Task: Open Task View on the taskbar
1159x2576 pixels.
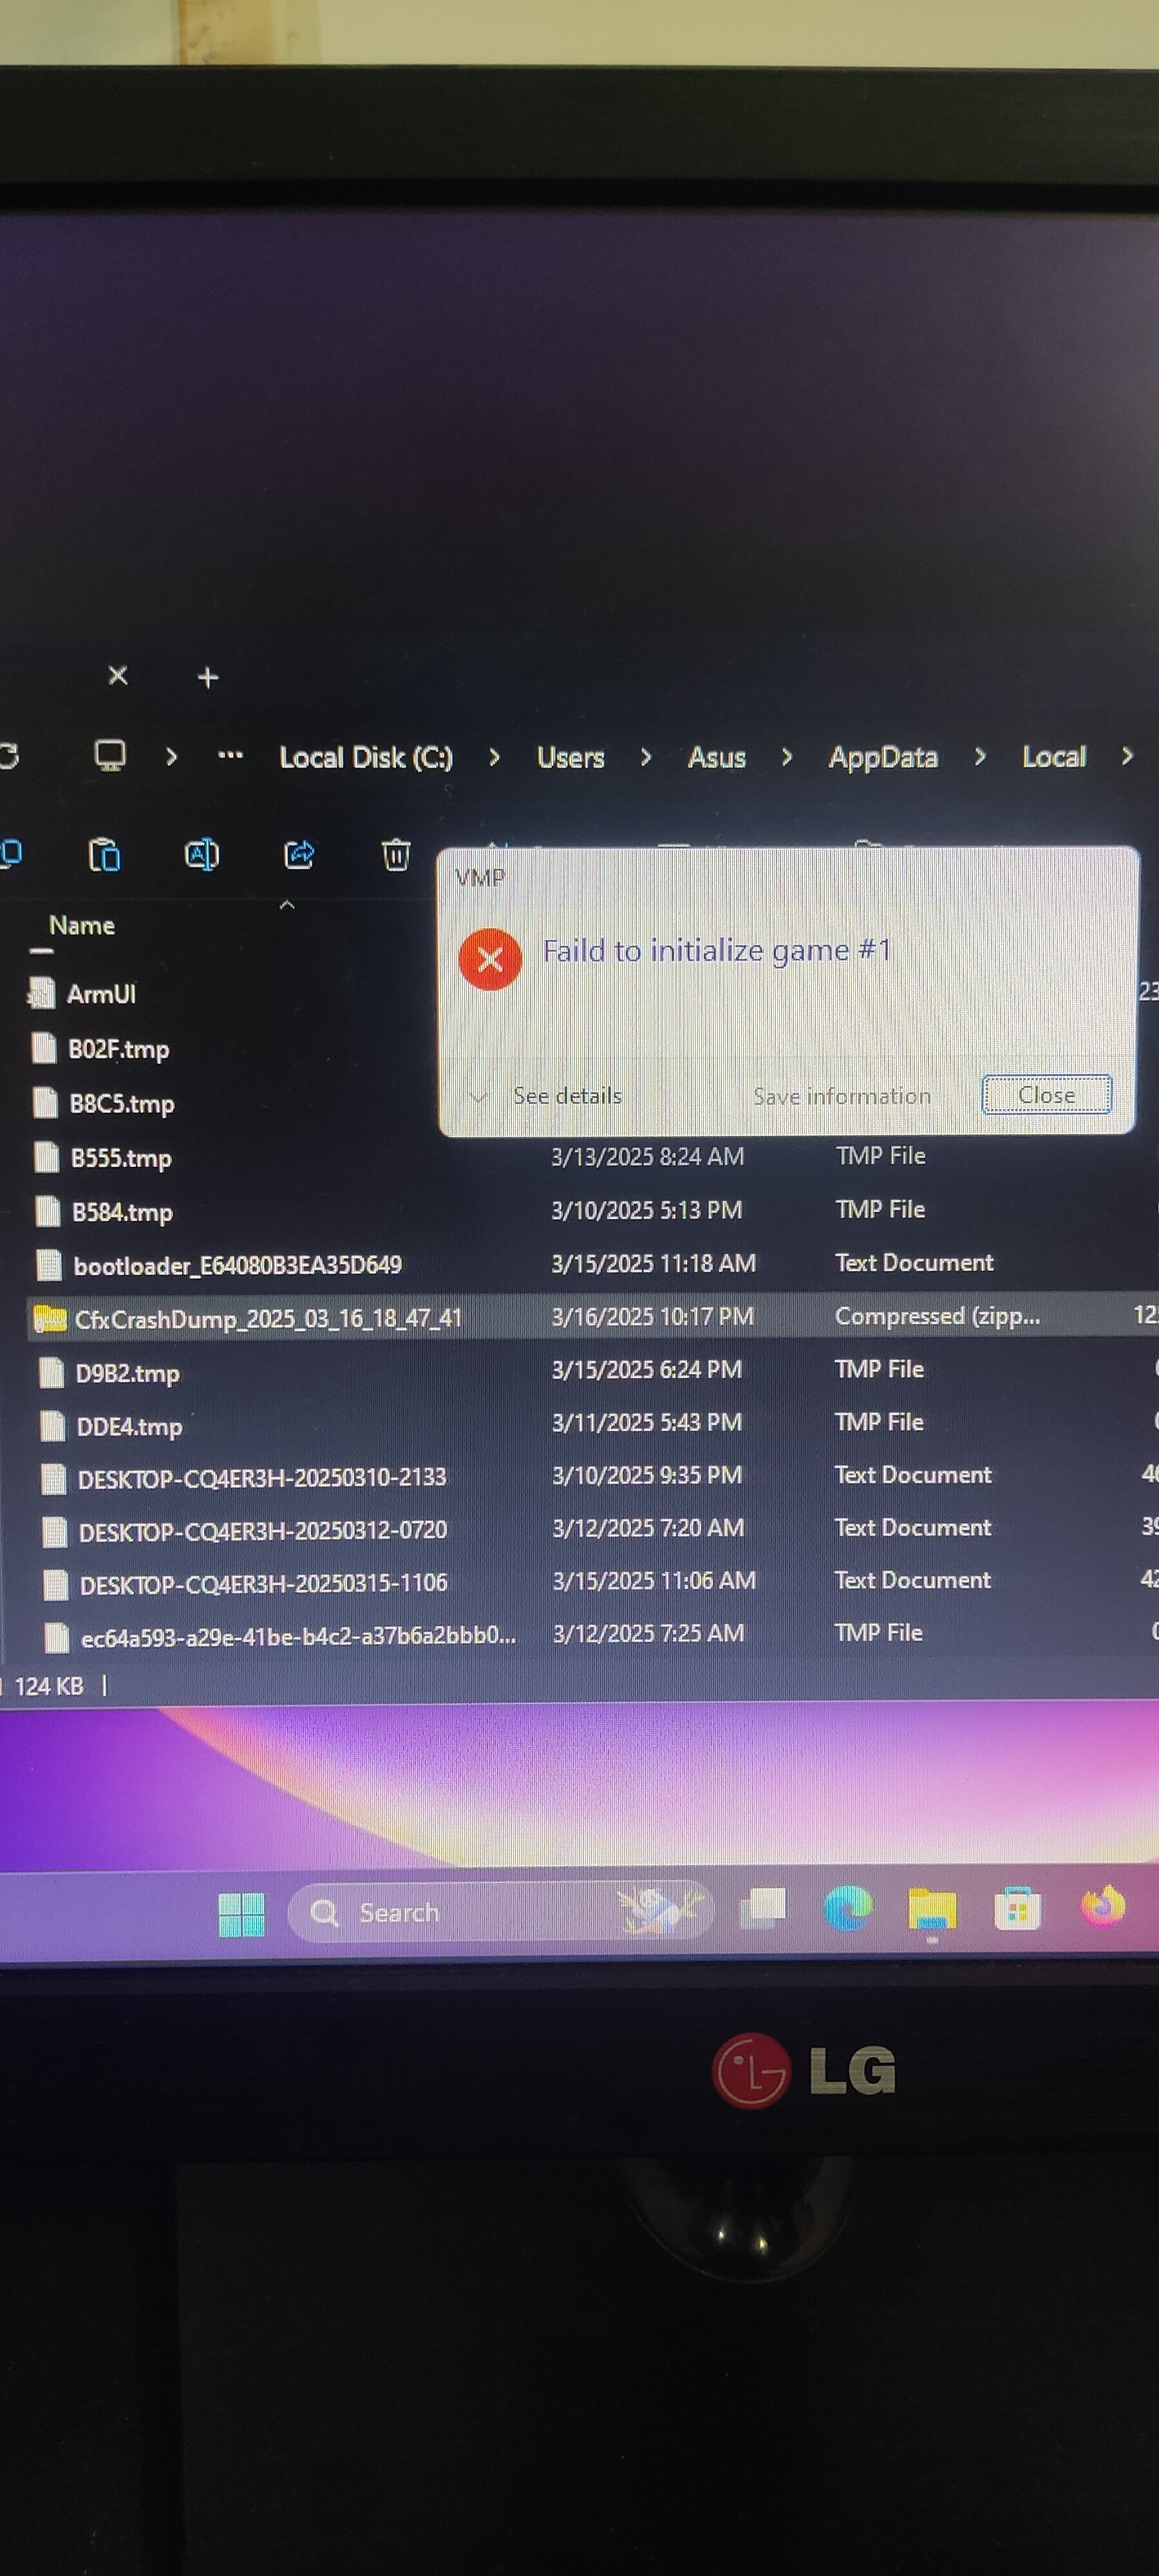Action: pos(762,1909)
